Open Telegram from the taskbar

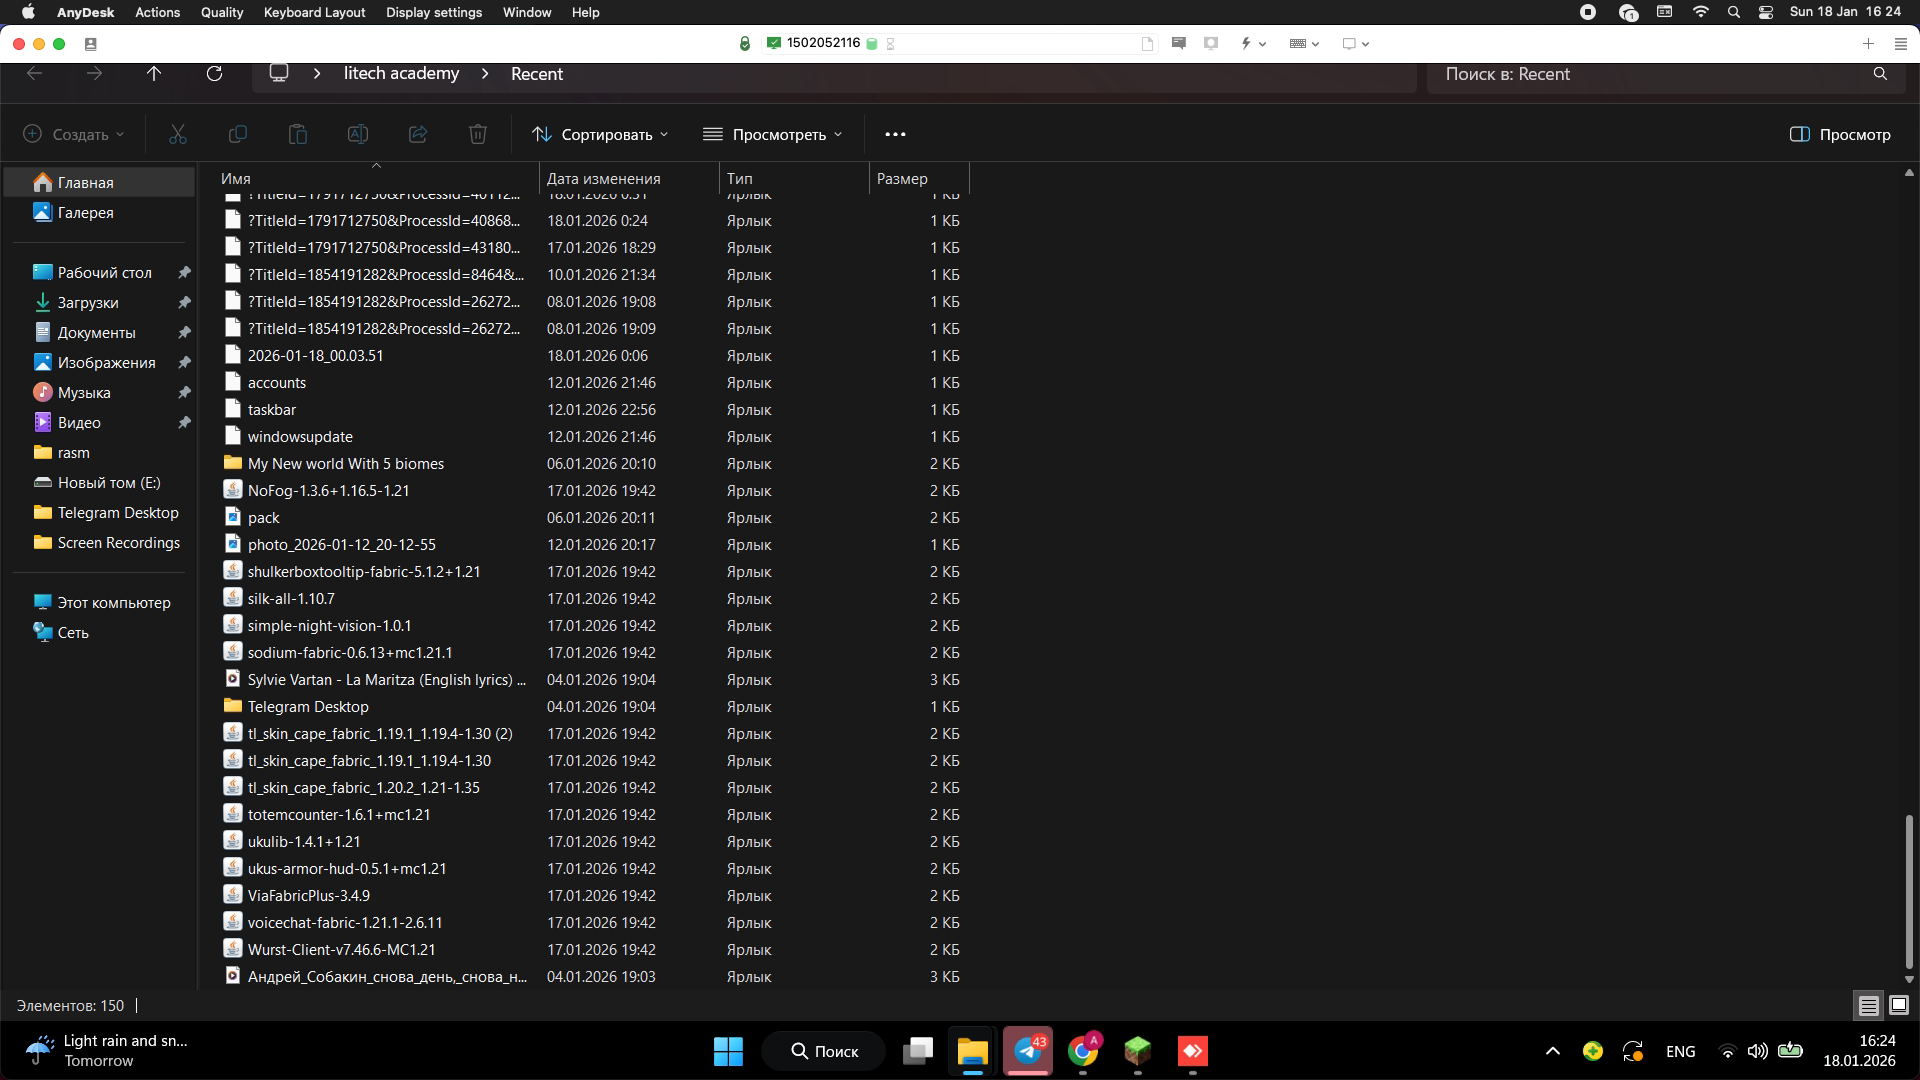(x=1027, y=1051)
